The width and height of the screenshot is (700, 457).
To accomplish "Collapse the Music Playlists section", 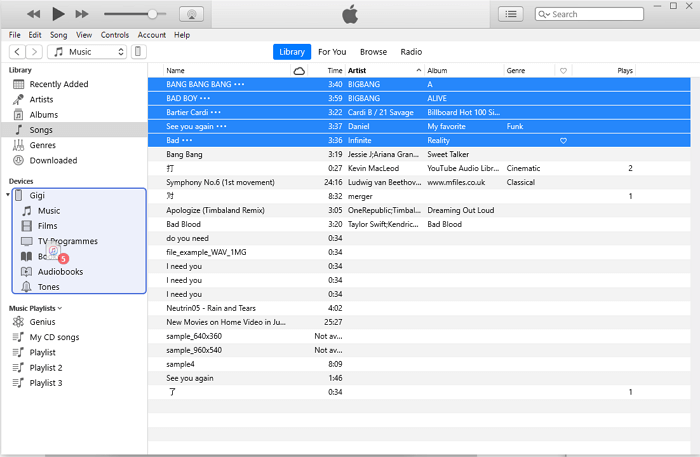I will (60, 308).
